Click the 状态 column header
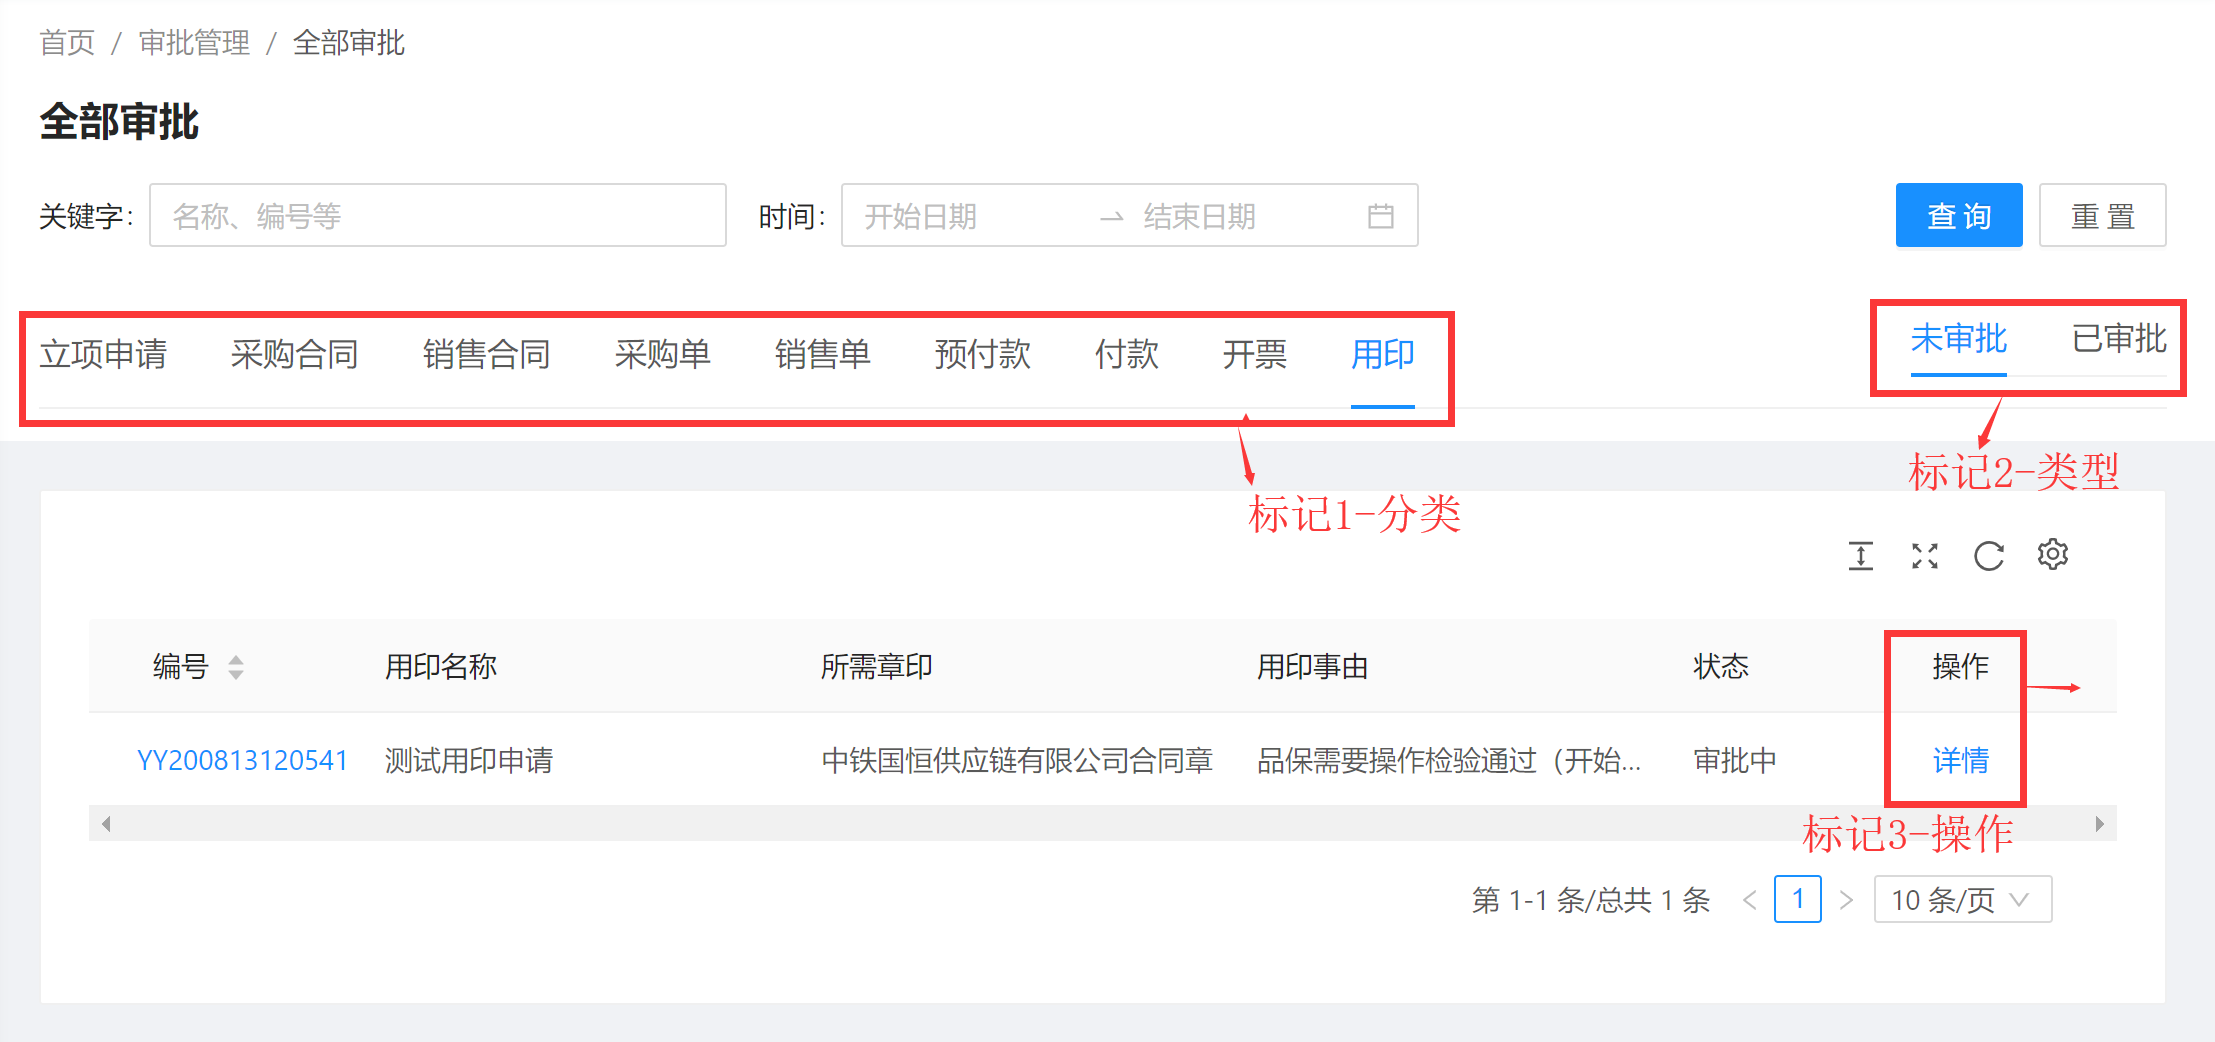2215x1042 pixels. click(1721, 667)
